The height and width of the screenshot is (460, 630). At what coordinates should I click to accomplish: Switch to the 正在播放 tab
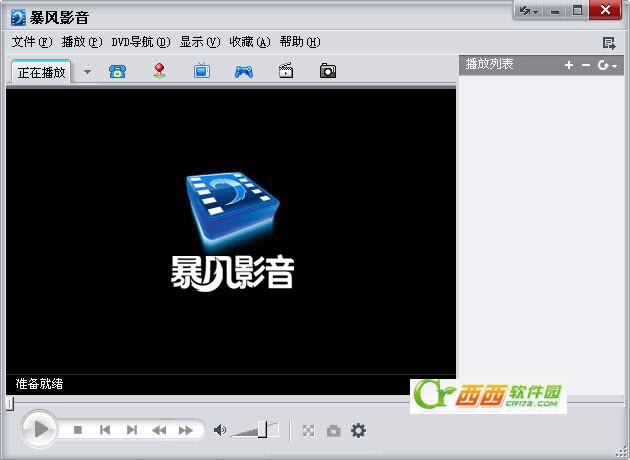pyautogui.click(x=41, y=73)
